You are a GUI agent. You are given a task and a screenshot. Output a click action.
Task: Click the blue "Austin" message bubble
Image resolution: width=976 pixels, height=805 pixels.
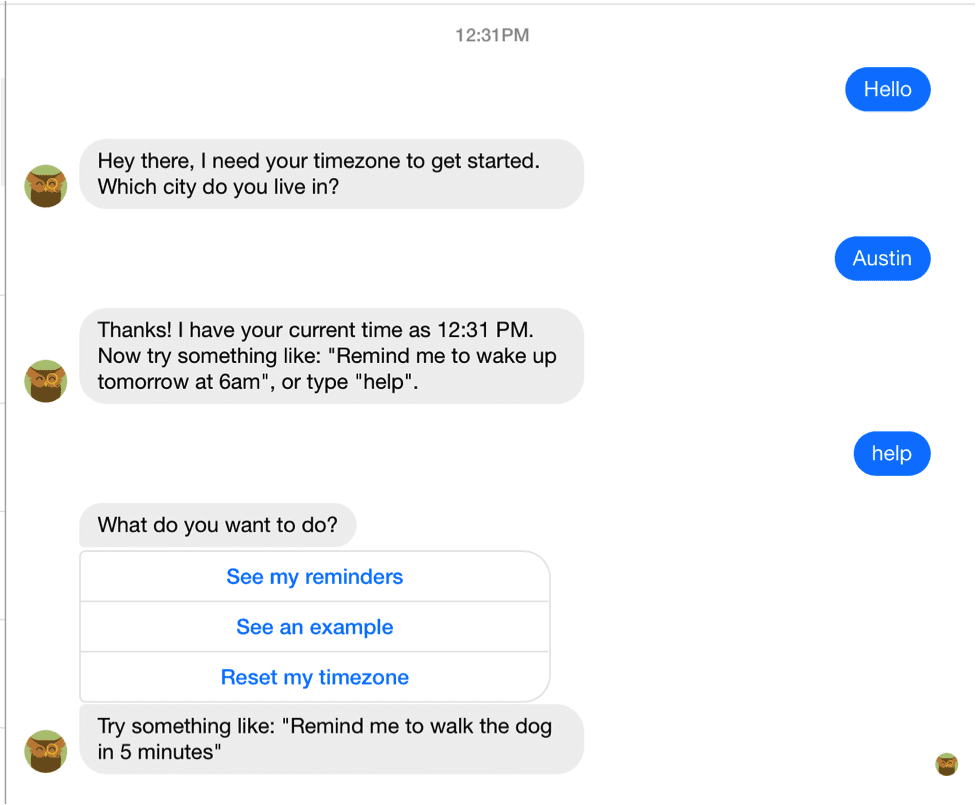click(x=881, y=258)
